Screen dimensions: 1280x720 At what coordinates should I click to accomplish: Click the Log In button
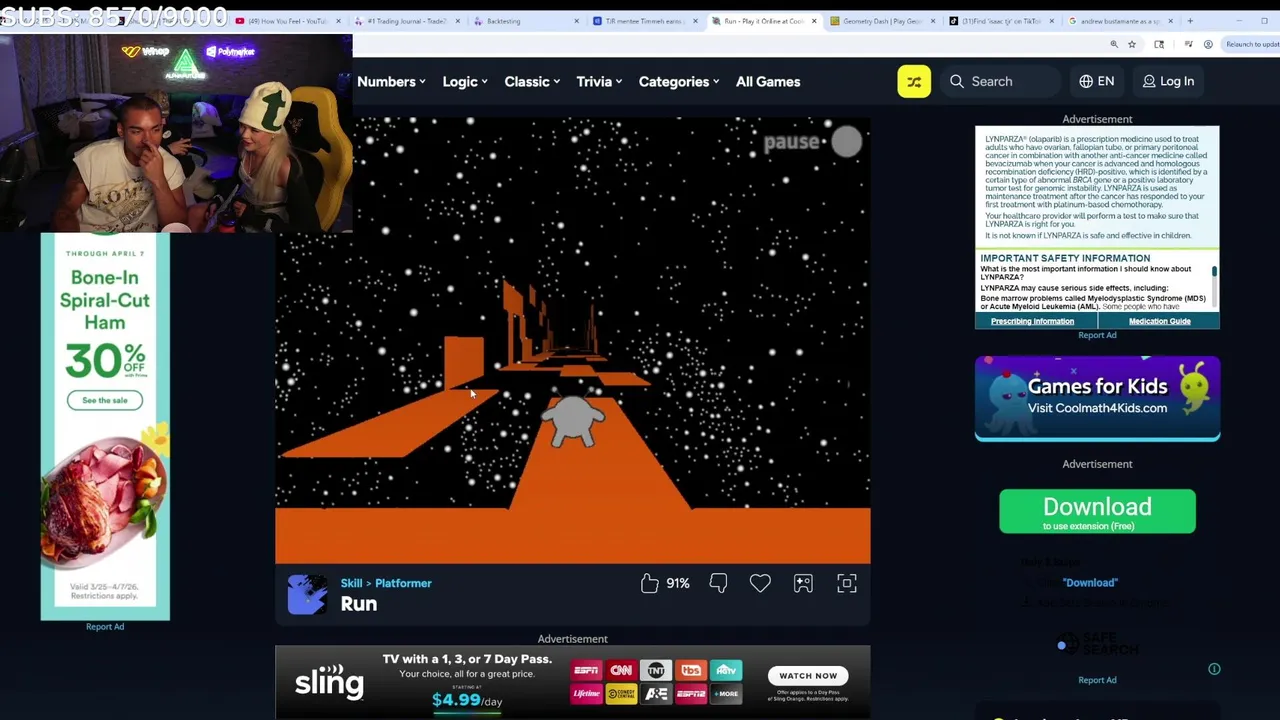pyautogui.click(x=1168, y=82)
